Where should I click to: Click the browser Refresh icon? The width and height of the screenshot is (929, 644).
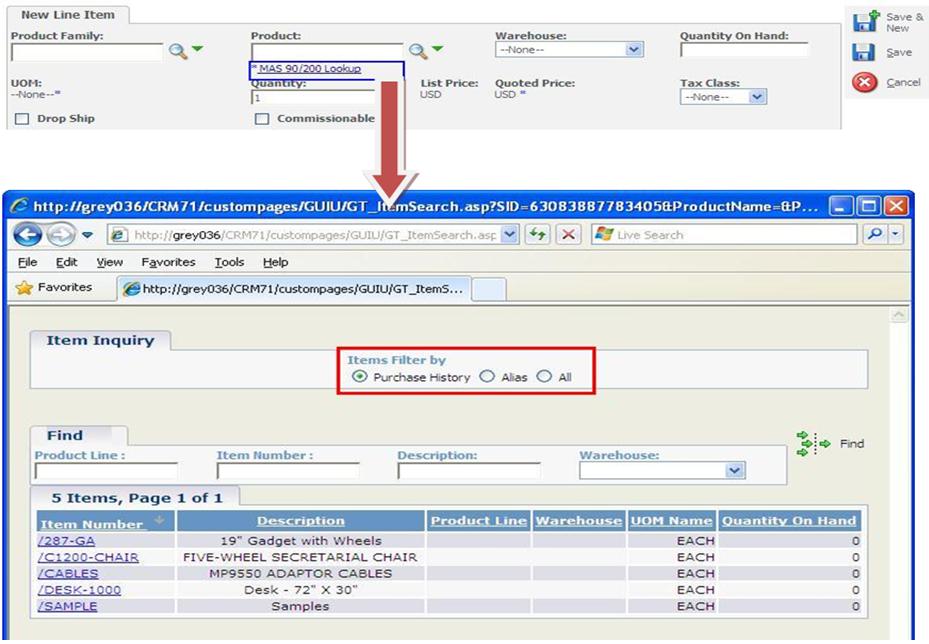coord(537,235)
